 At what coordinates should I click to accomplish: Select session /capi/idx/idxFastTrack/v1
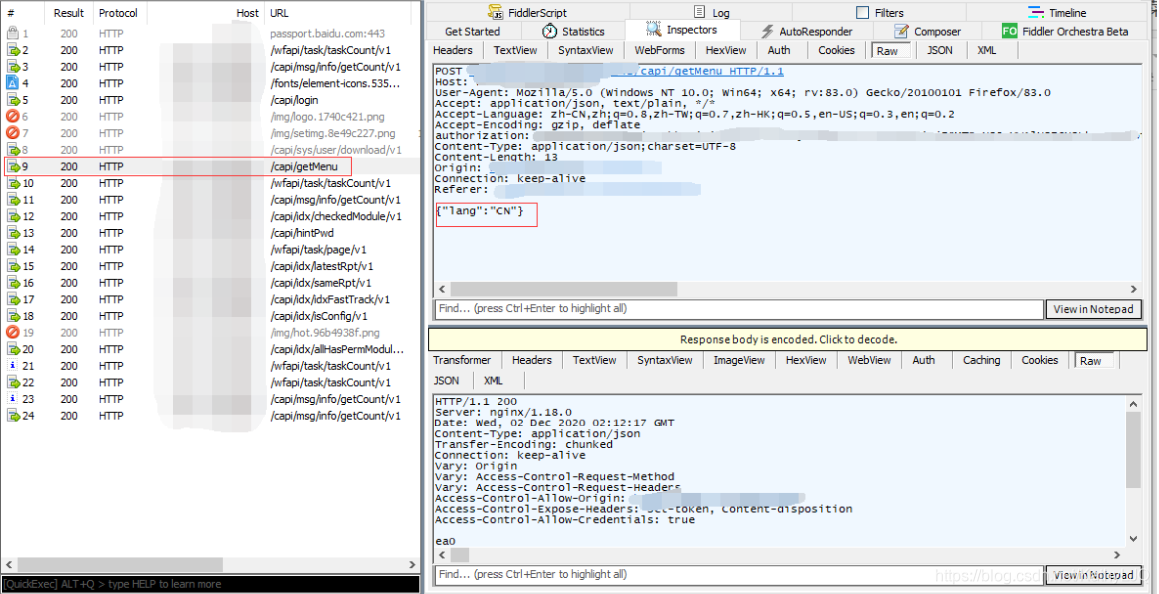tap(210, 299)
